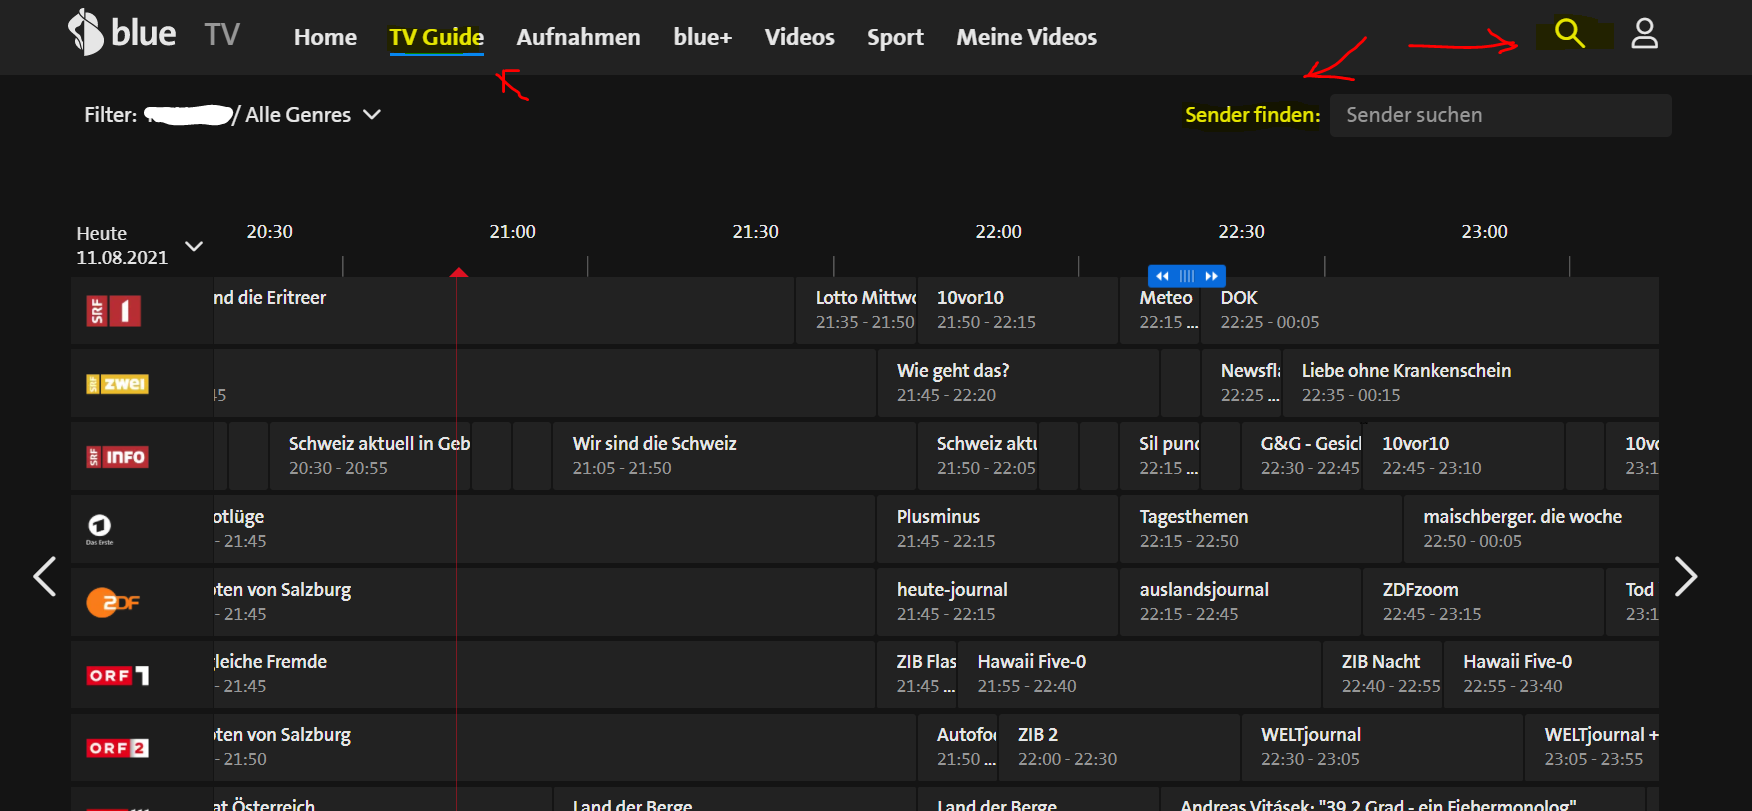Click the blue timeline scrubber handle

(x=1186, y=276)
